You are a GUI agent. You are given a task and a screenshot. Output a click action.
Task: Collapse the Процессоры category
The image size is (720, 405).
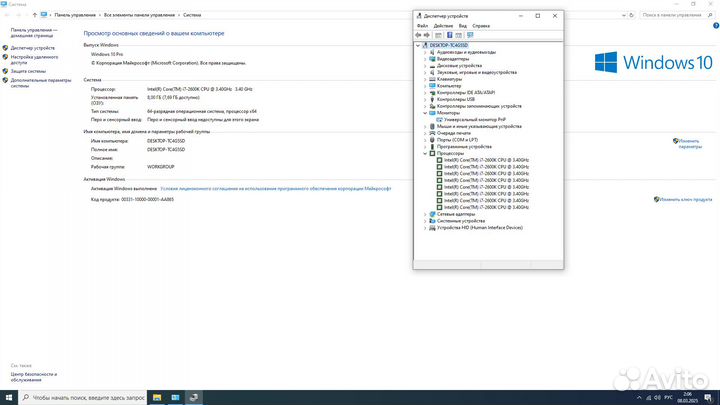[x=424, y=153]
